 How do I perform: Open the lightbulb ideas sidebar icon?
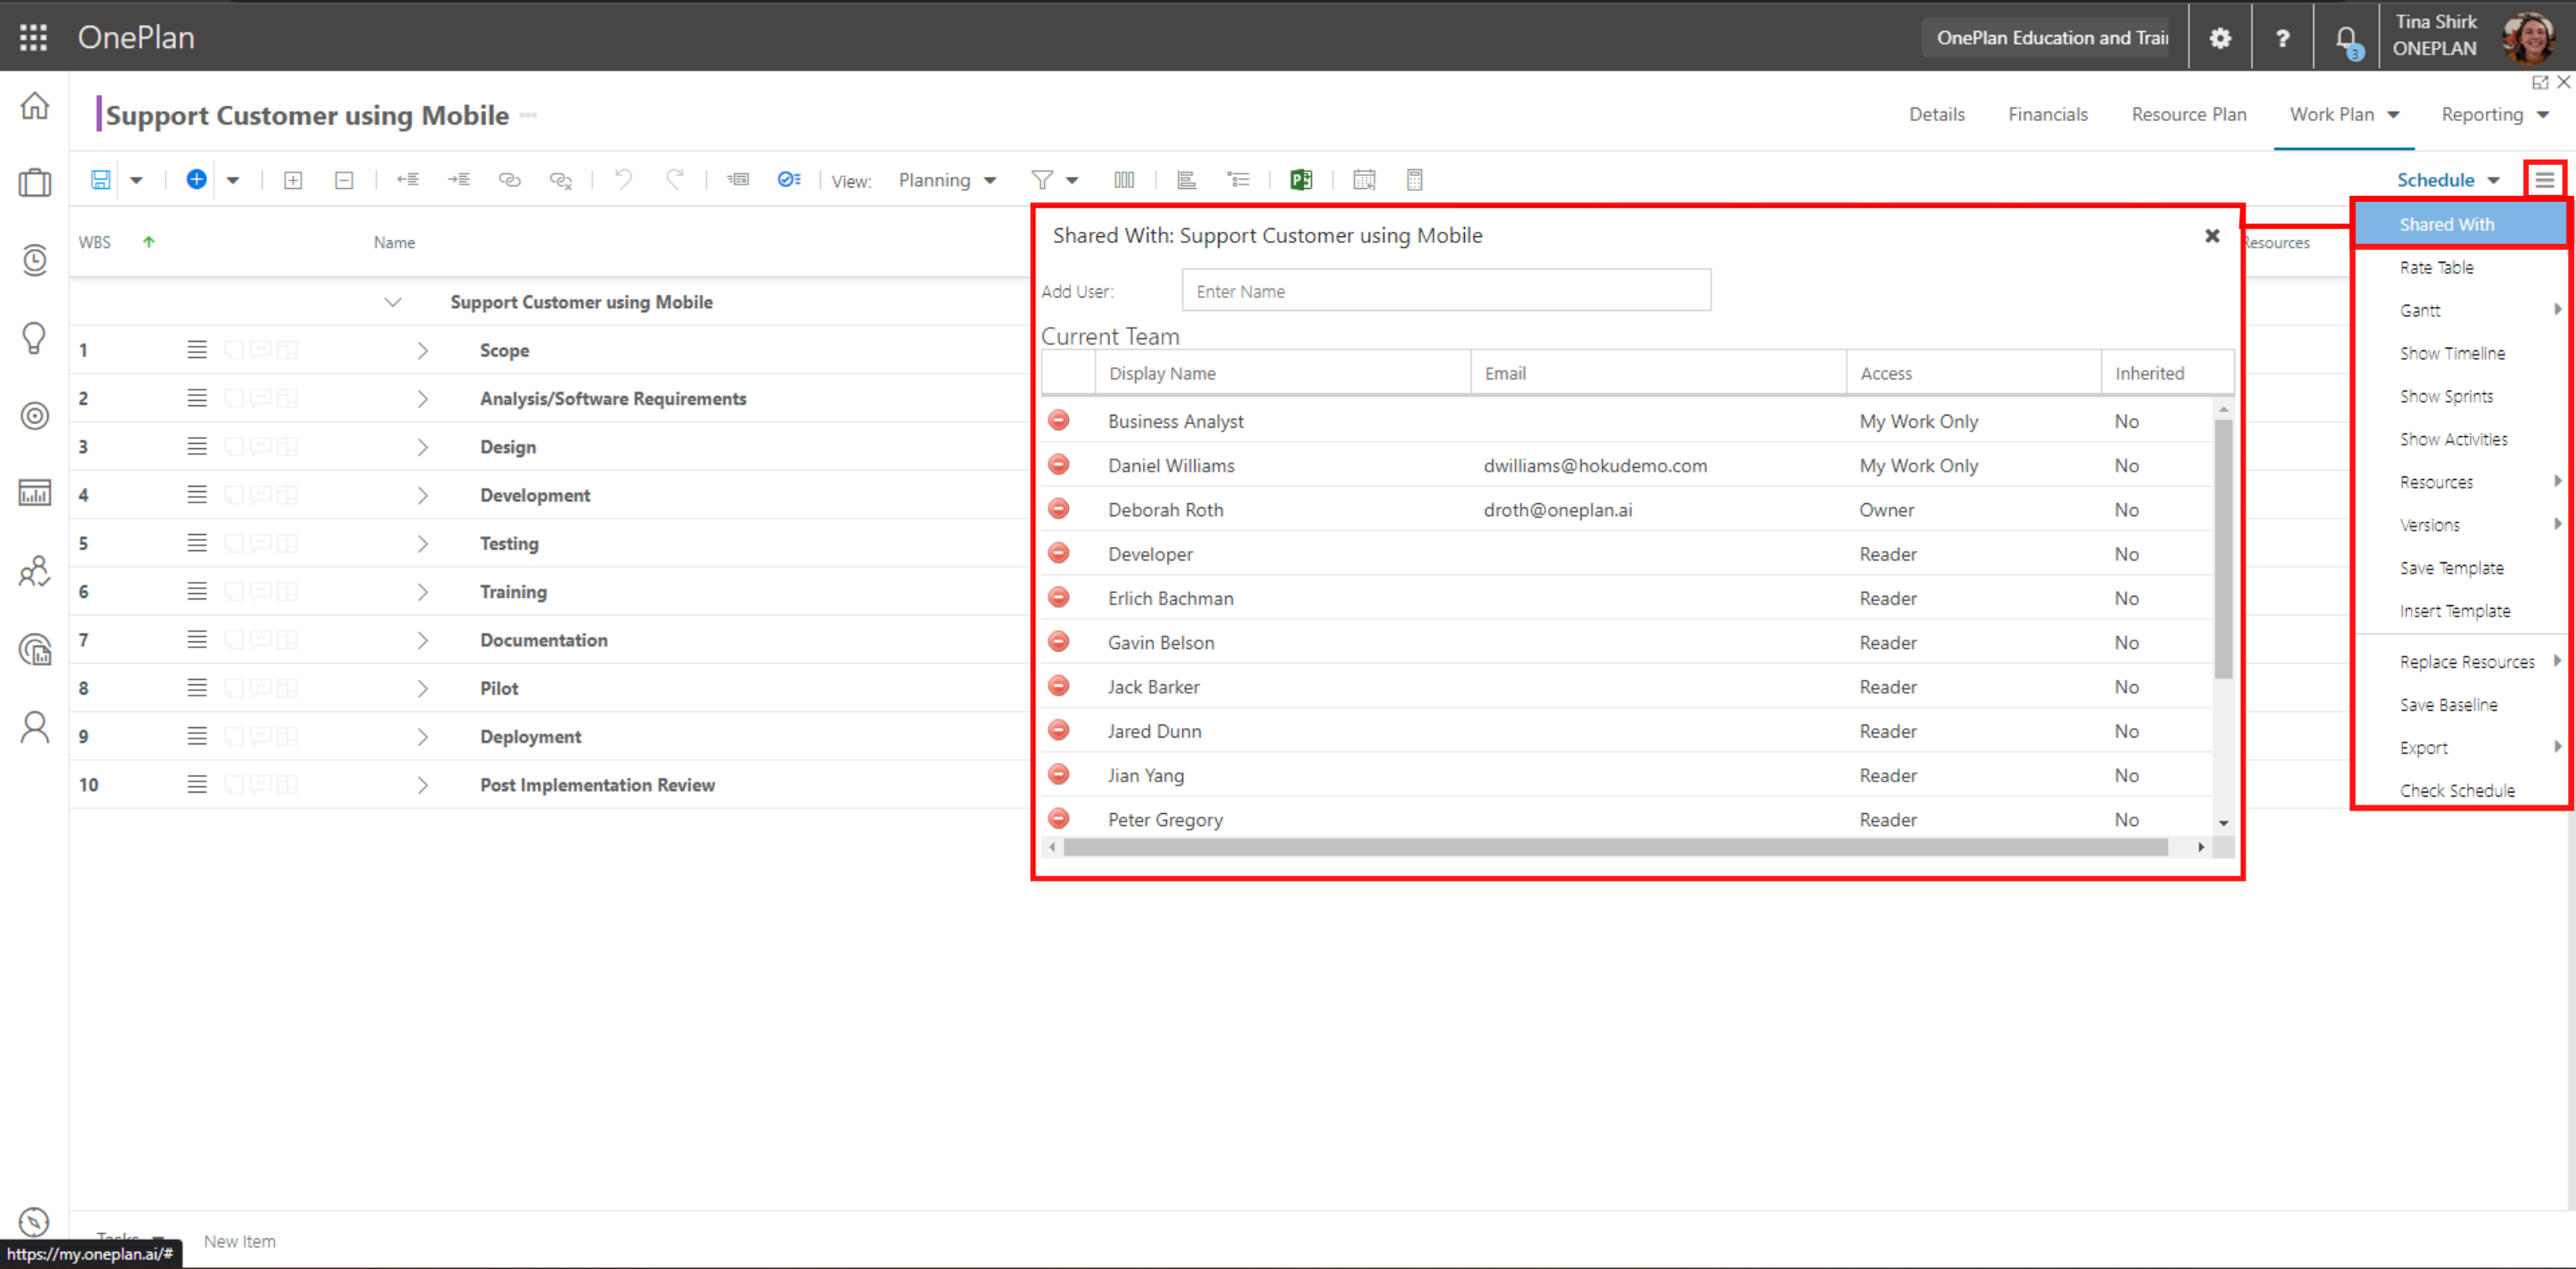pos(34,338)
